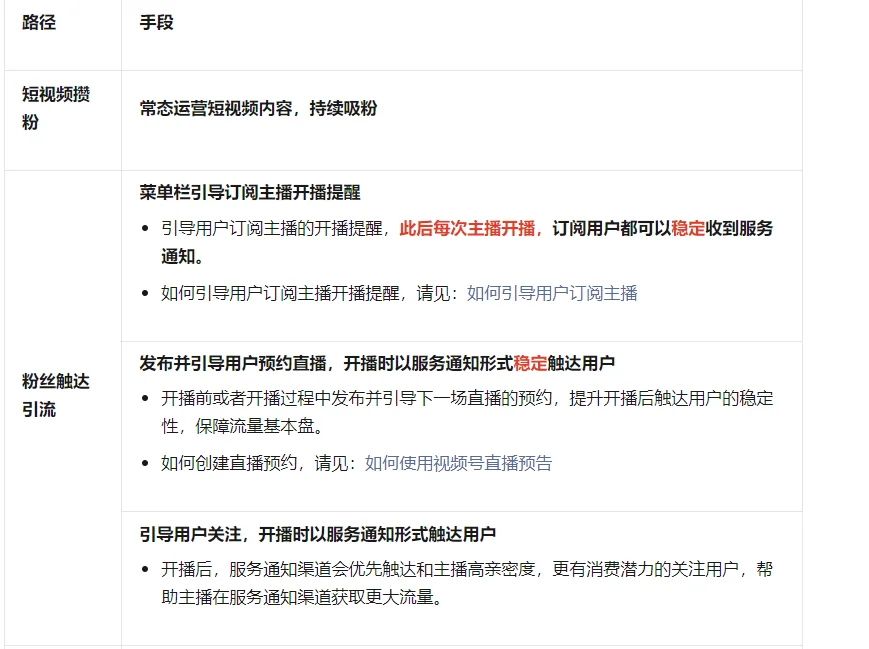Screen dimensions: 869x649
Task: Click red 稳定 in the first bullet
Action: point(688,228)
